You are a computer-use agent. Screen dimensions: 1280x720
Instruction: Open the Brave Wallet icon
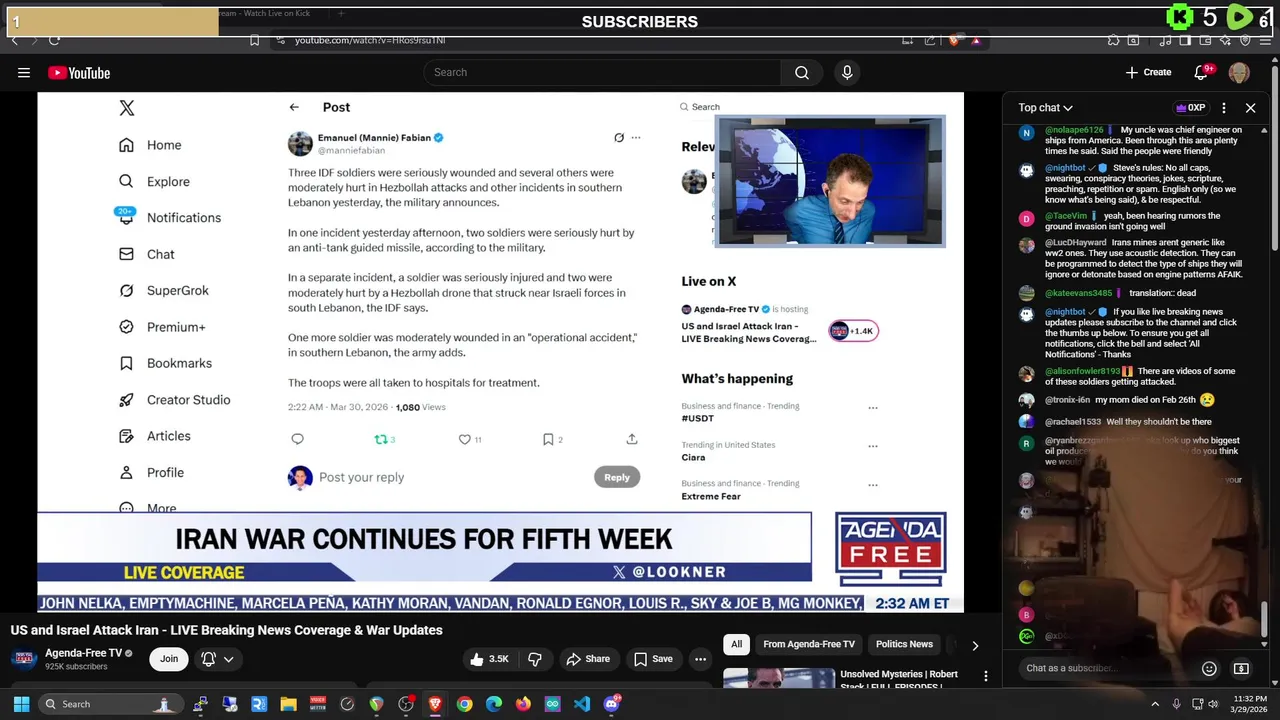coord(1204,40)
